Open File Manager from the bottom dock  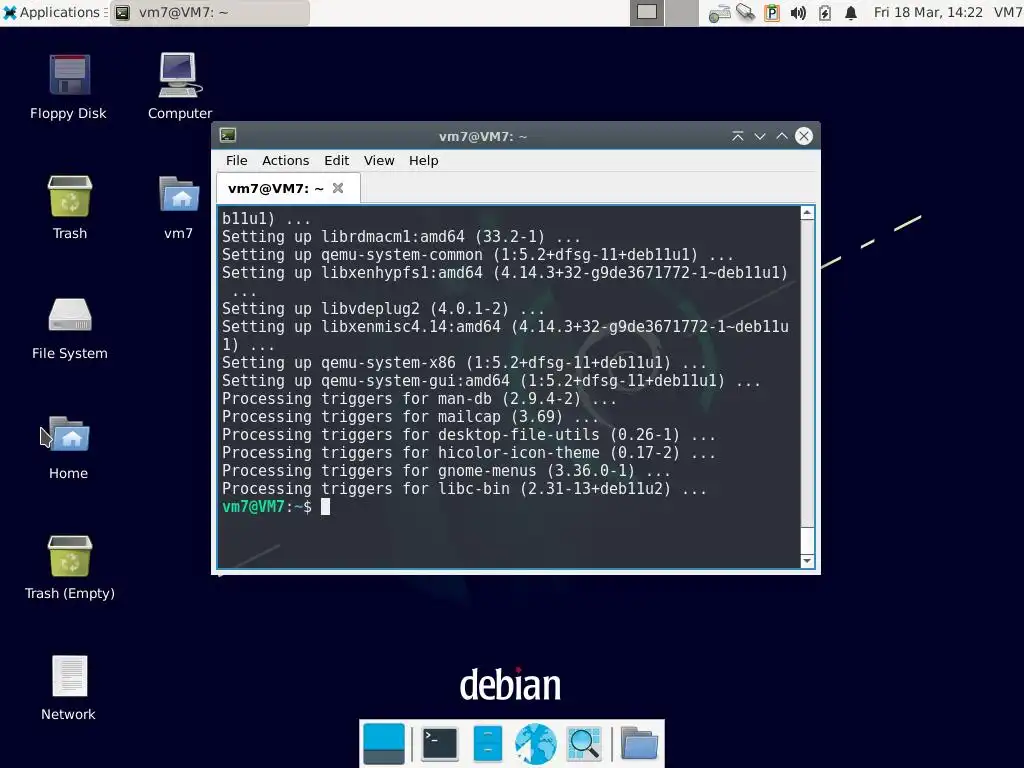click(487, 744)
